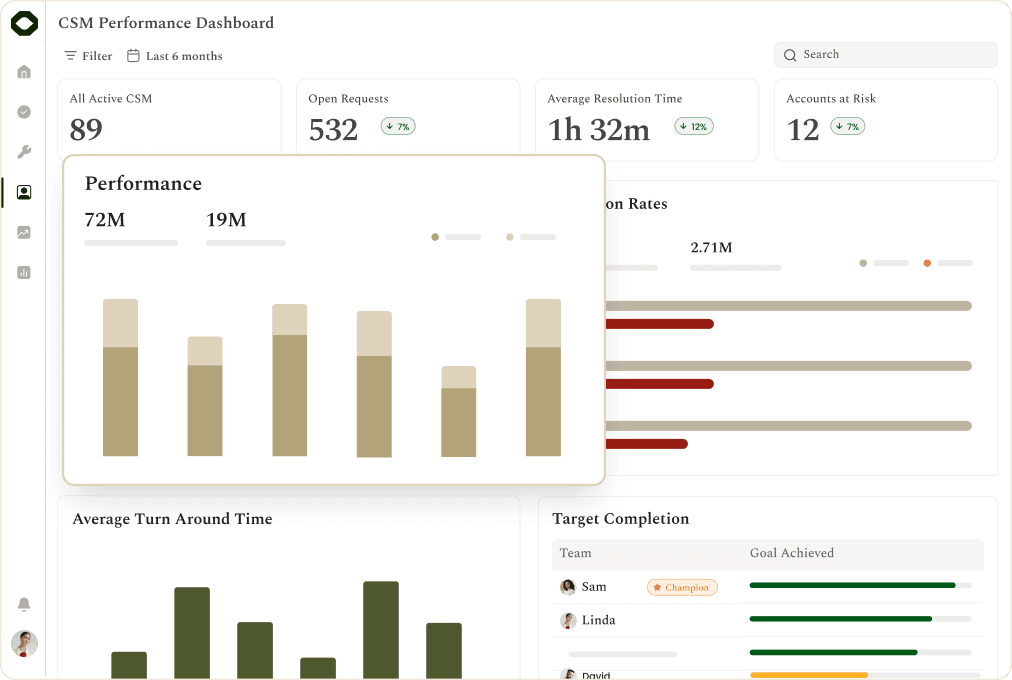Select Linda's row in Target Completion
Screen dimensions: 1012x680
pos(767,620)
